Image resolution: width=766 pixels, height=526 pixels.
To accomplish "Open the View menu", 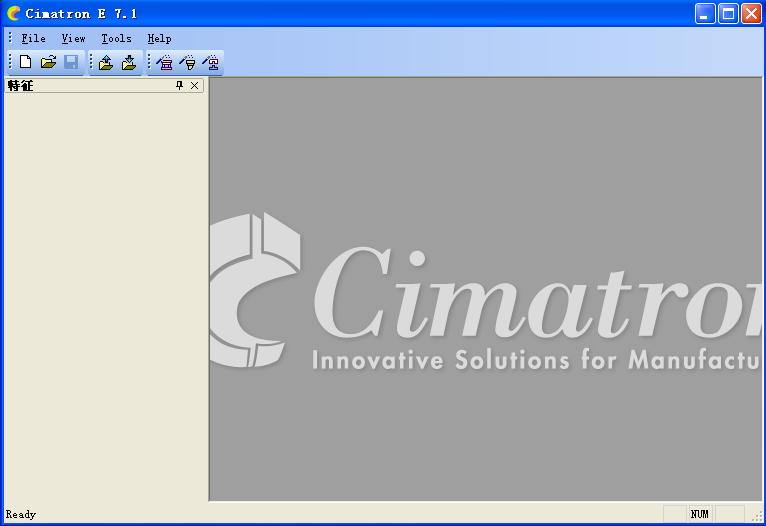I will [x=73, y=39].
